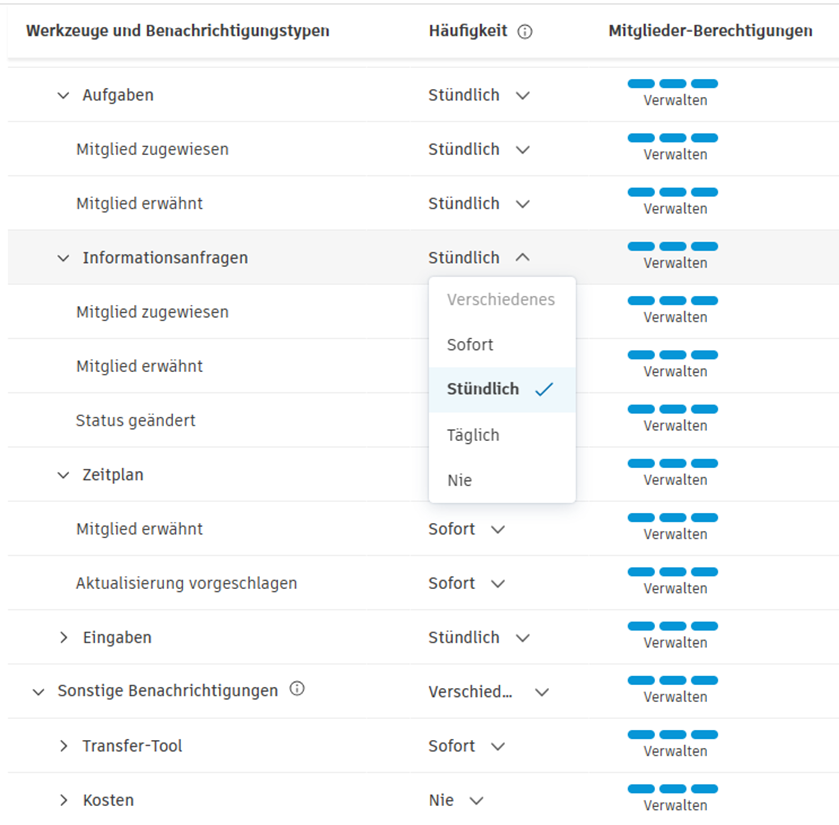Screen dimensions: 839x825
Task: Select Nie in the open dropdown menu
Action: point(459,480)
